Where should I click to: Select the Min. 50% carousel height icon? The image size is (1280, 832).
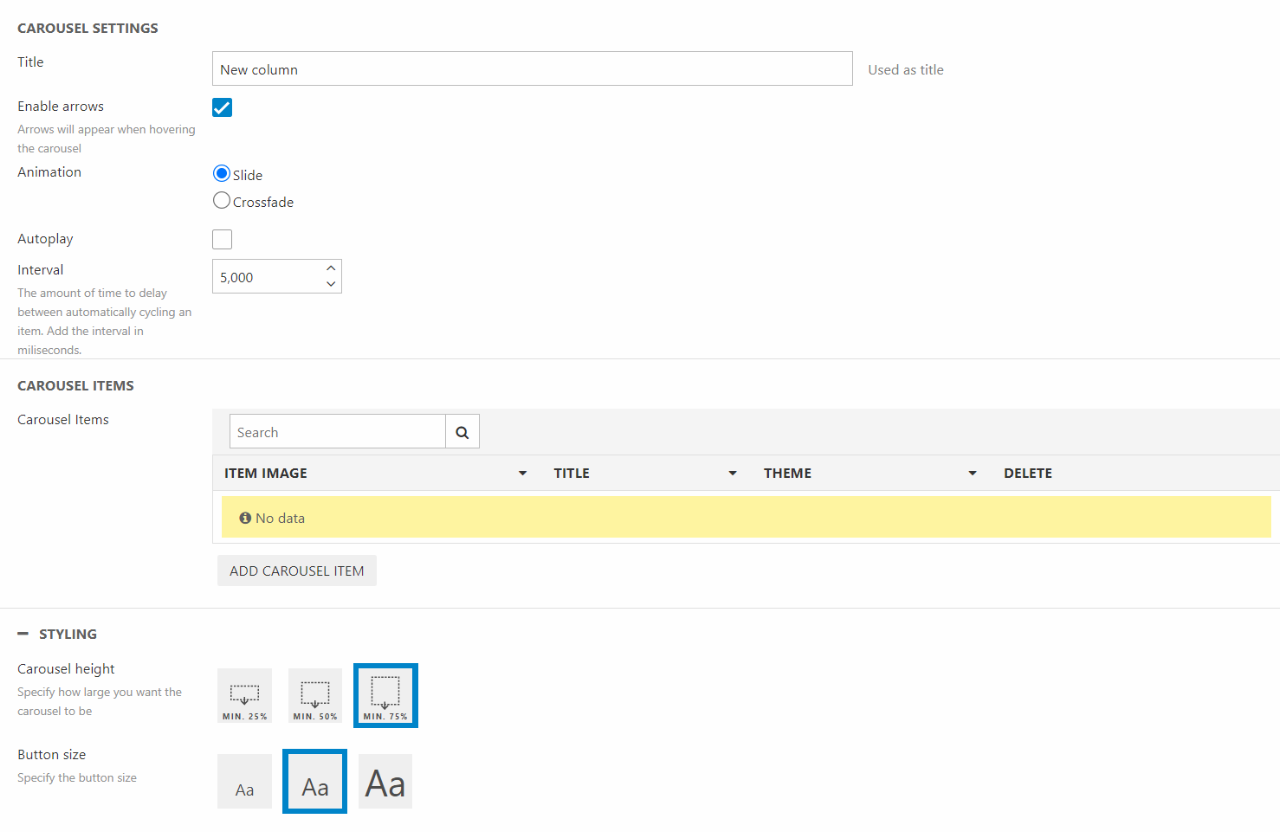pyautogui.click(x=315, y=696)
